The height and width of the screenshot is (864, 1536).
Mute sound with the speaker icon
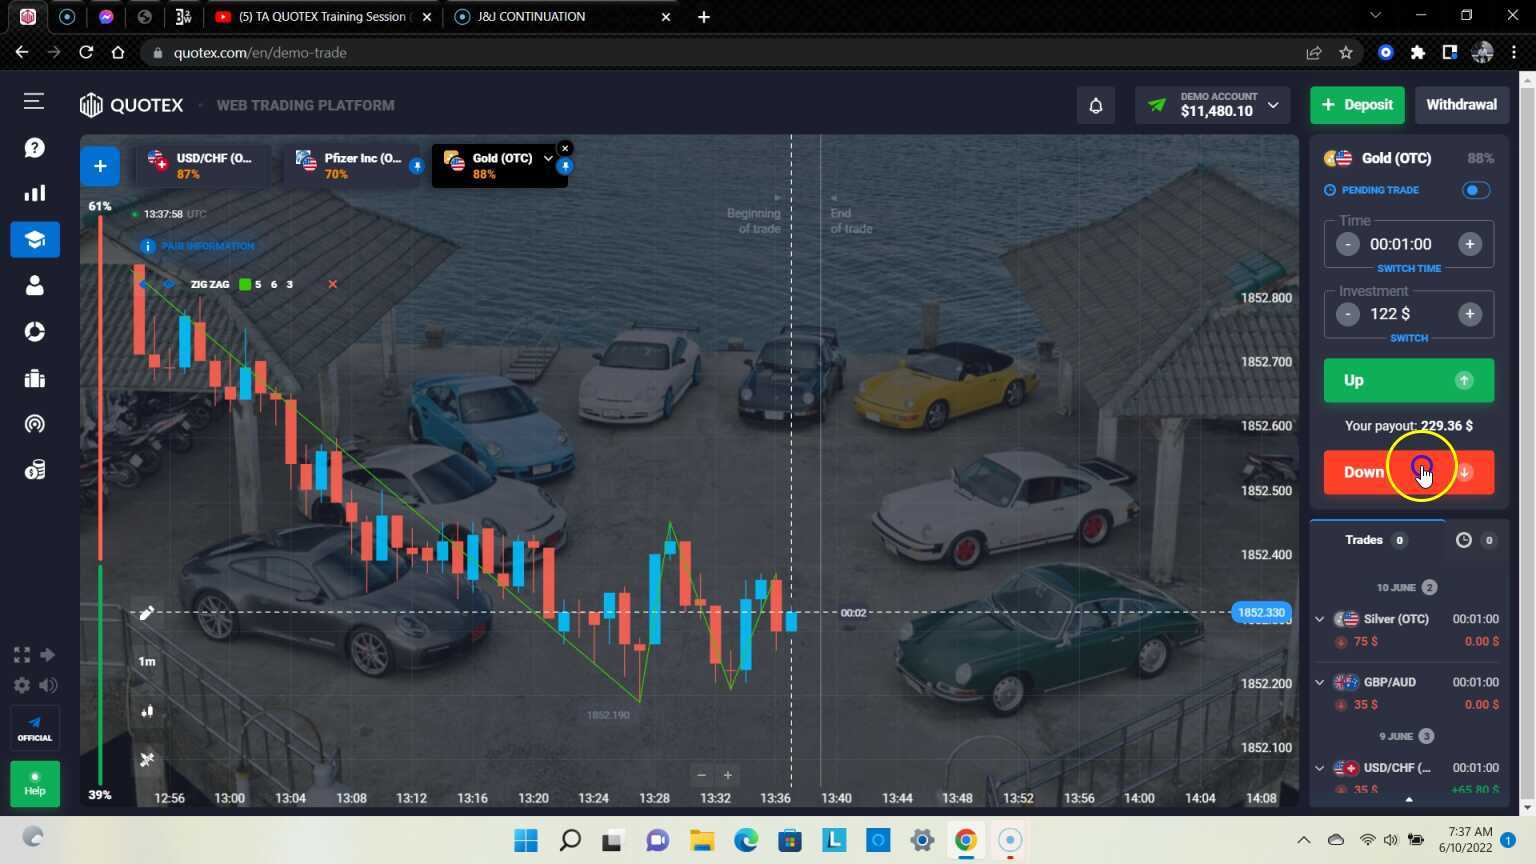click(48, 685)
